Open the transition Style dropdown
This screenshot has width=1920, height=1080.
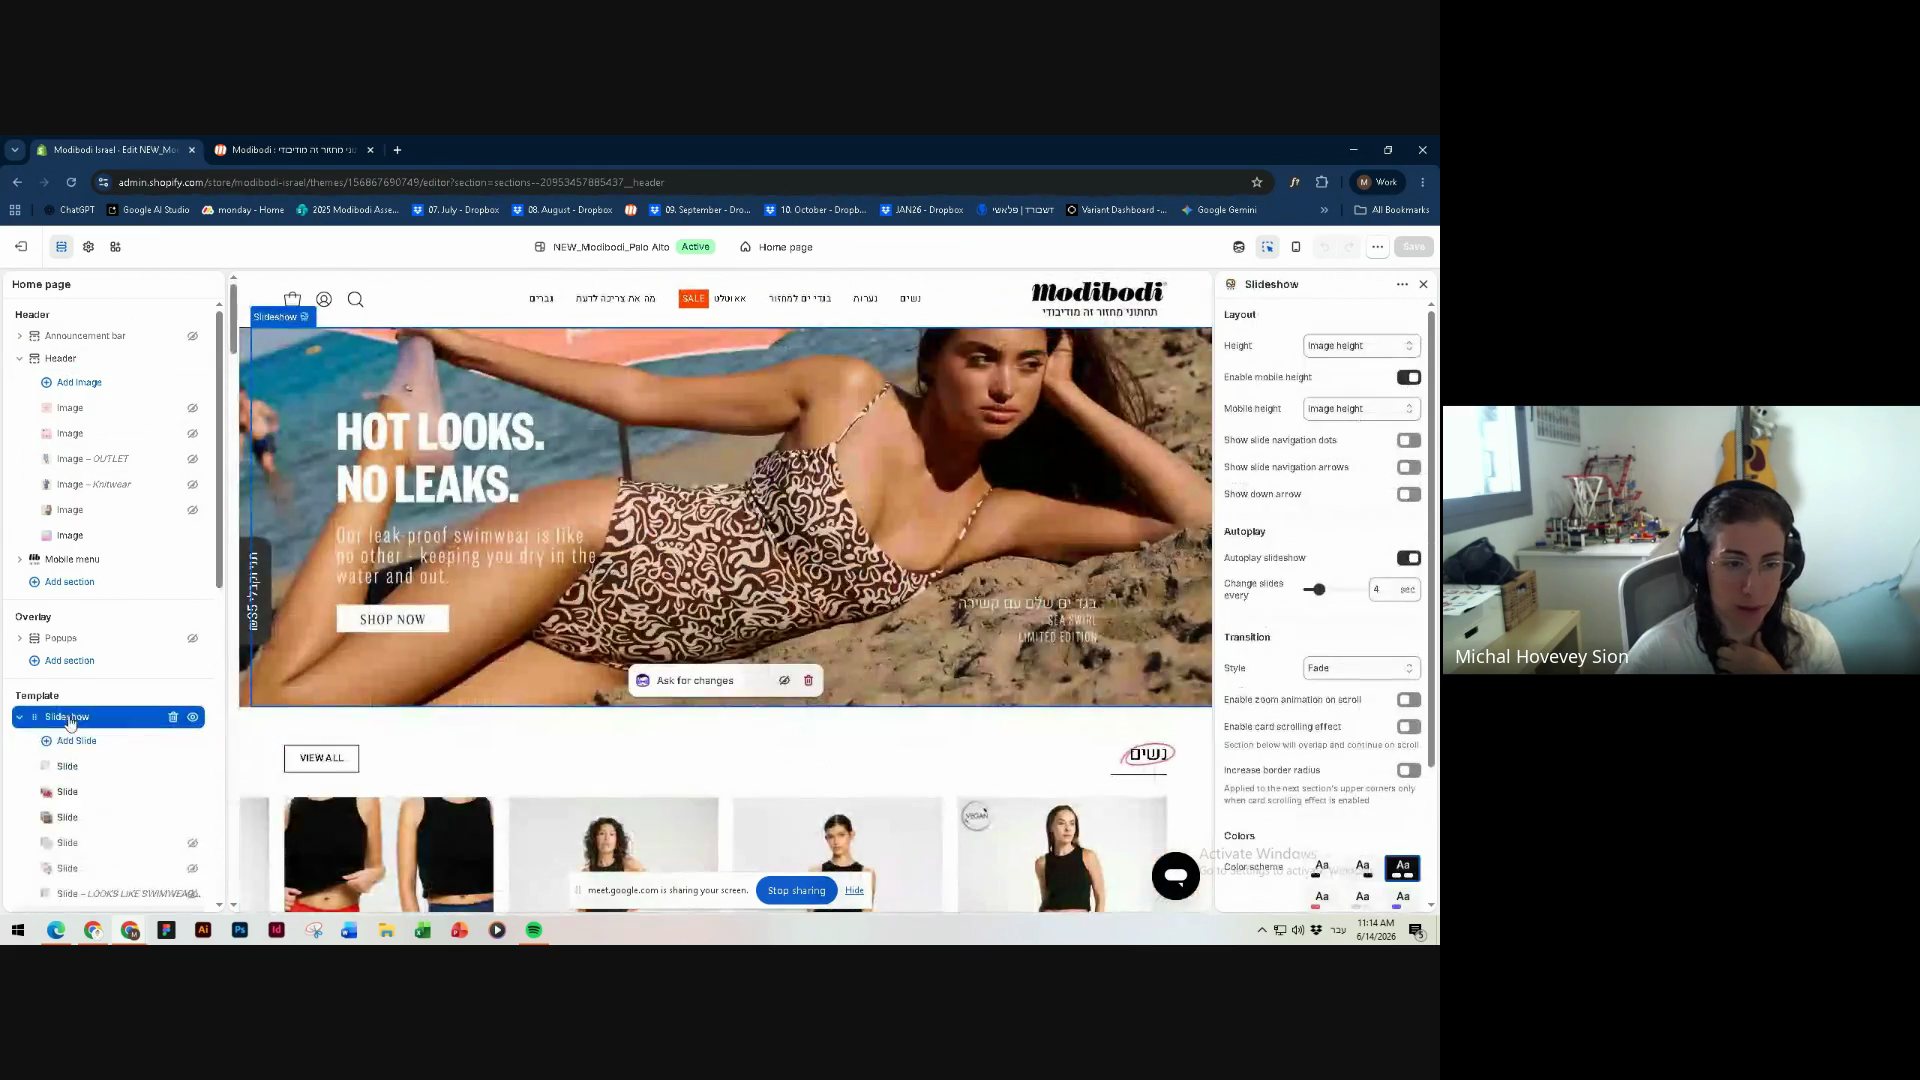point(1361,668)
